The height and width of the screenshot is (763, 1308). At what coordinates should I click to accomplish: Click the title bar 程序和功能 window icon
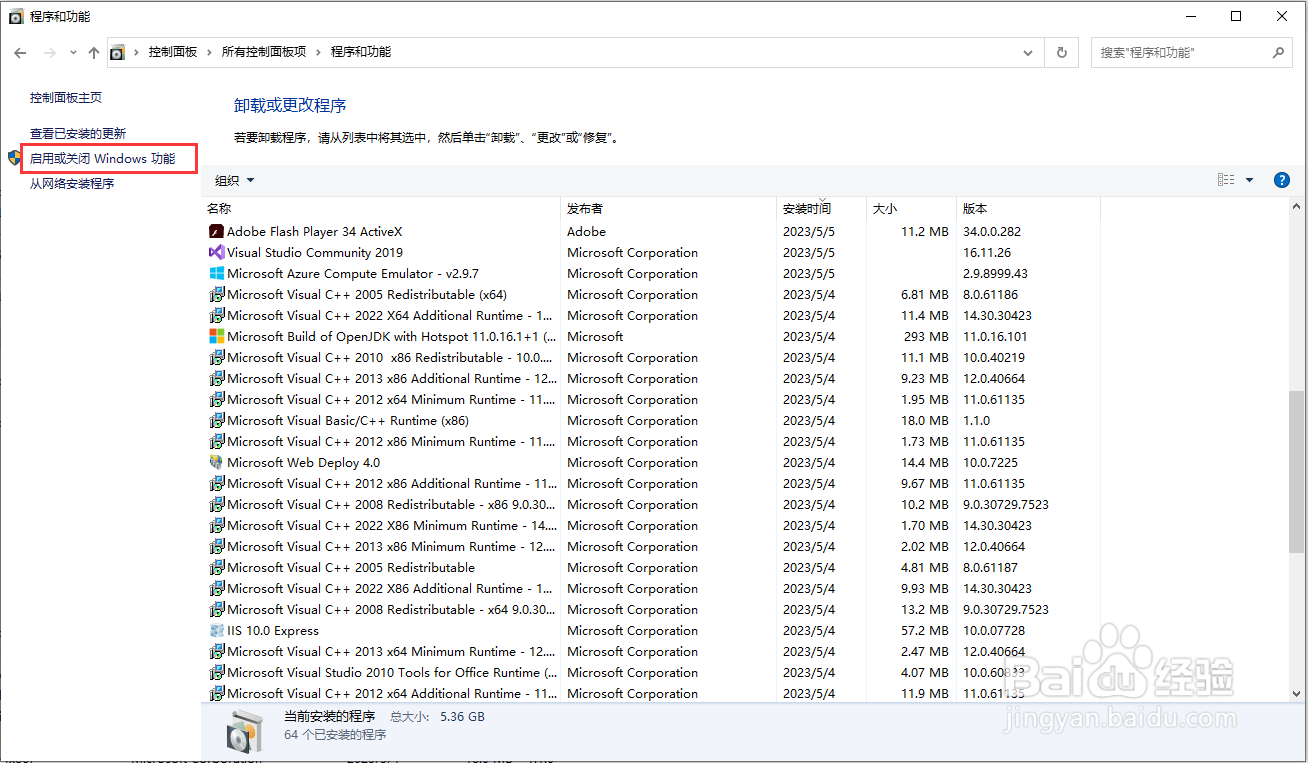click(x=16, y=17)
